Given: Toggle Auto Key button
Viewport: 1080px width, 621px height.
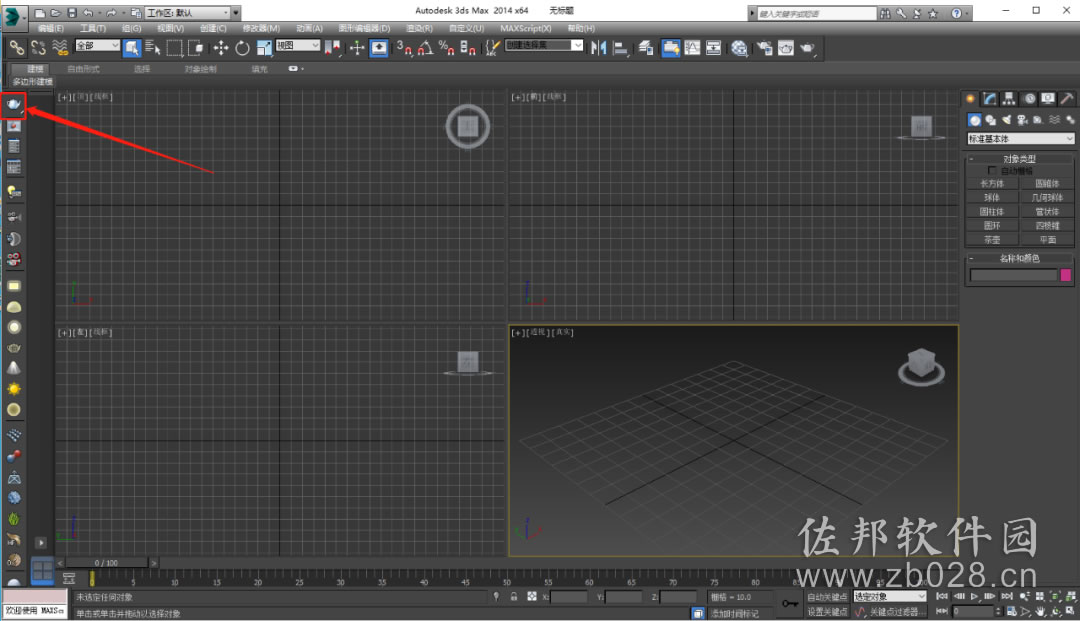Looking at the screenshot, I should tap(827, 597).
